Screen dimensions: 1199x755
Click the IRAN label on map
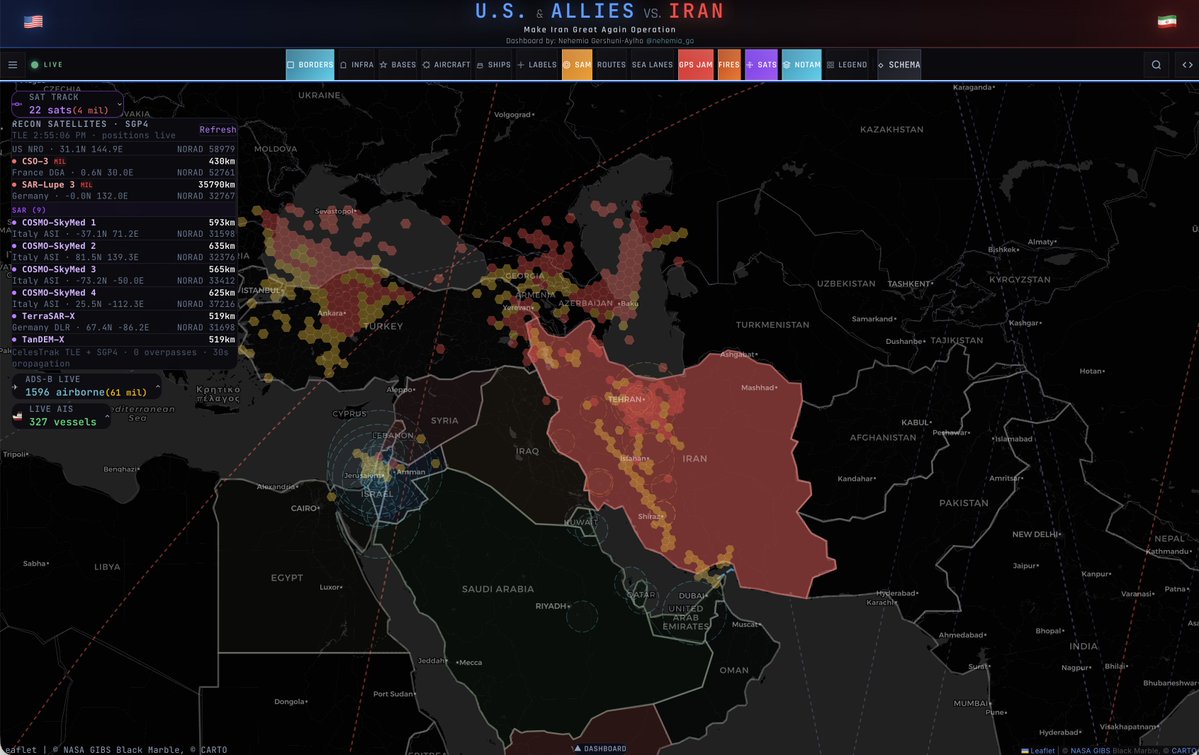coord(694,459)
